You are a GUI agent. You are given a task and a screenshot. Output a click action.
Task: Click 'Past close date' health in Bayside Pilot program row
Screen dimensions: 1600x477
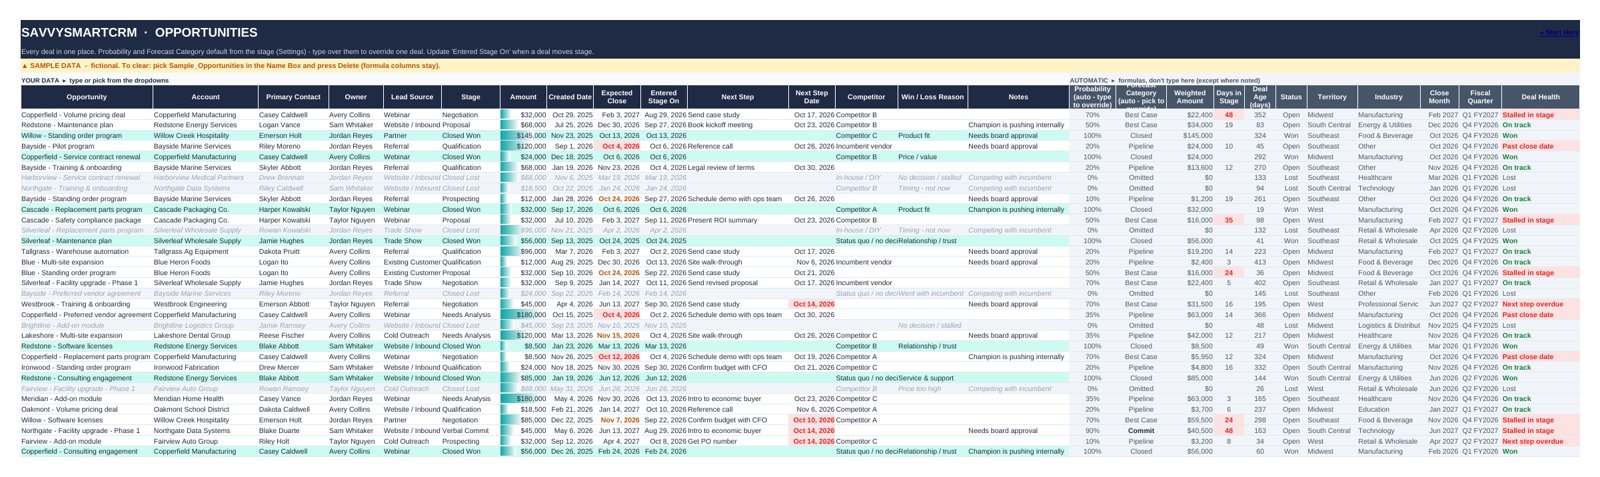[x=1541, y=146]
